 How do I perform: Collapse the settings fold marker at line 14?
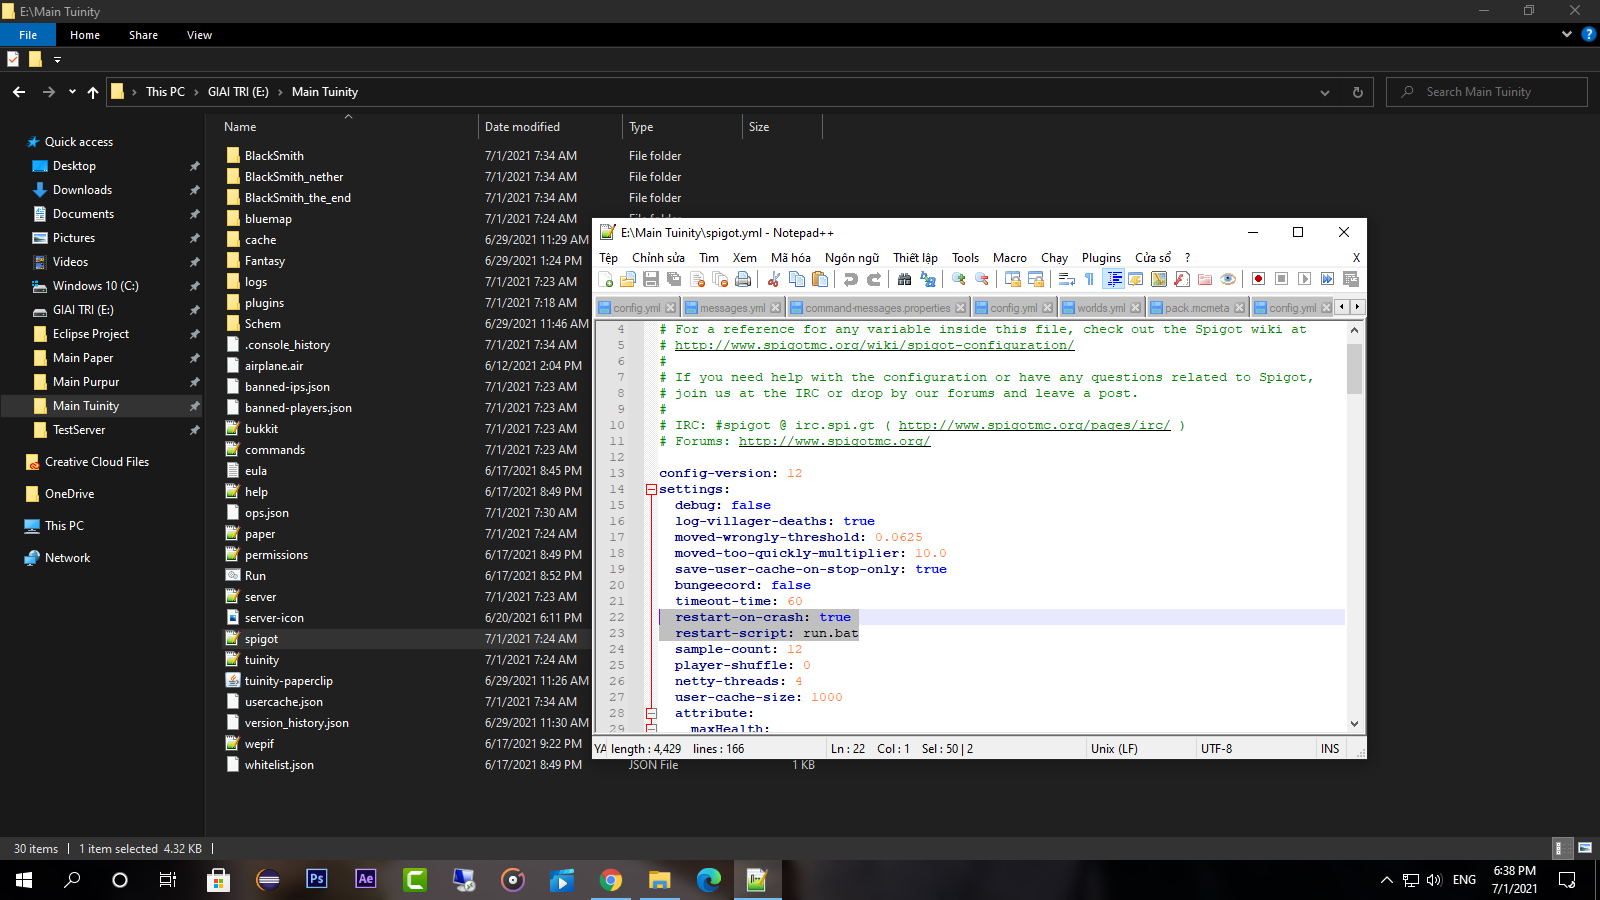(651, 490)
